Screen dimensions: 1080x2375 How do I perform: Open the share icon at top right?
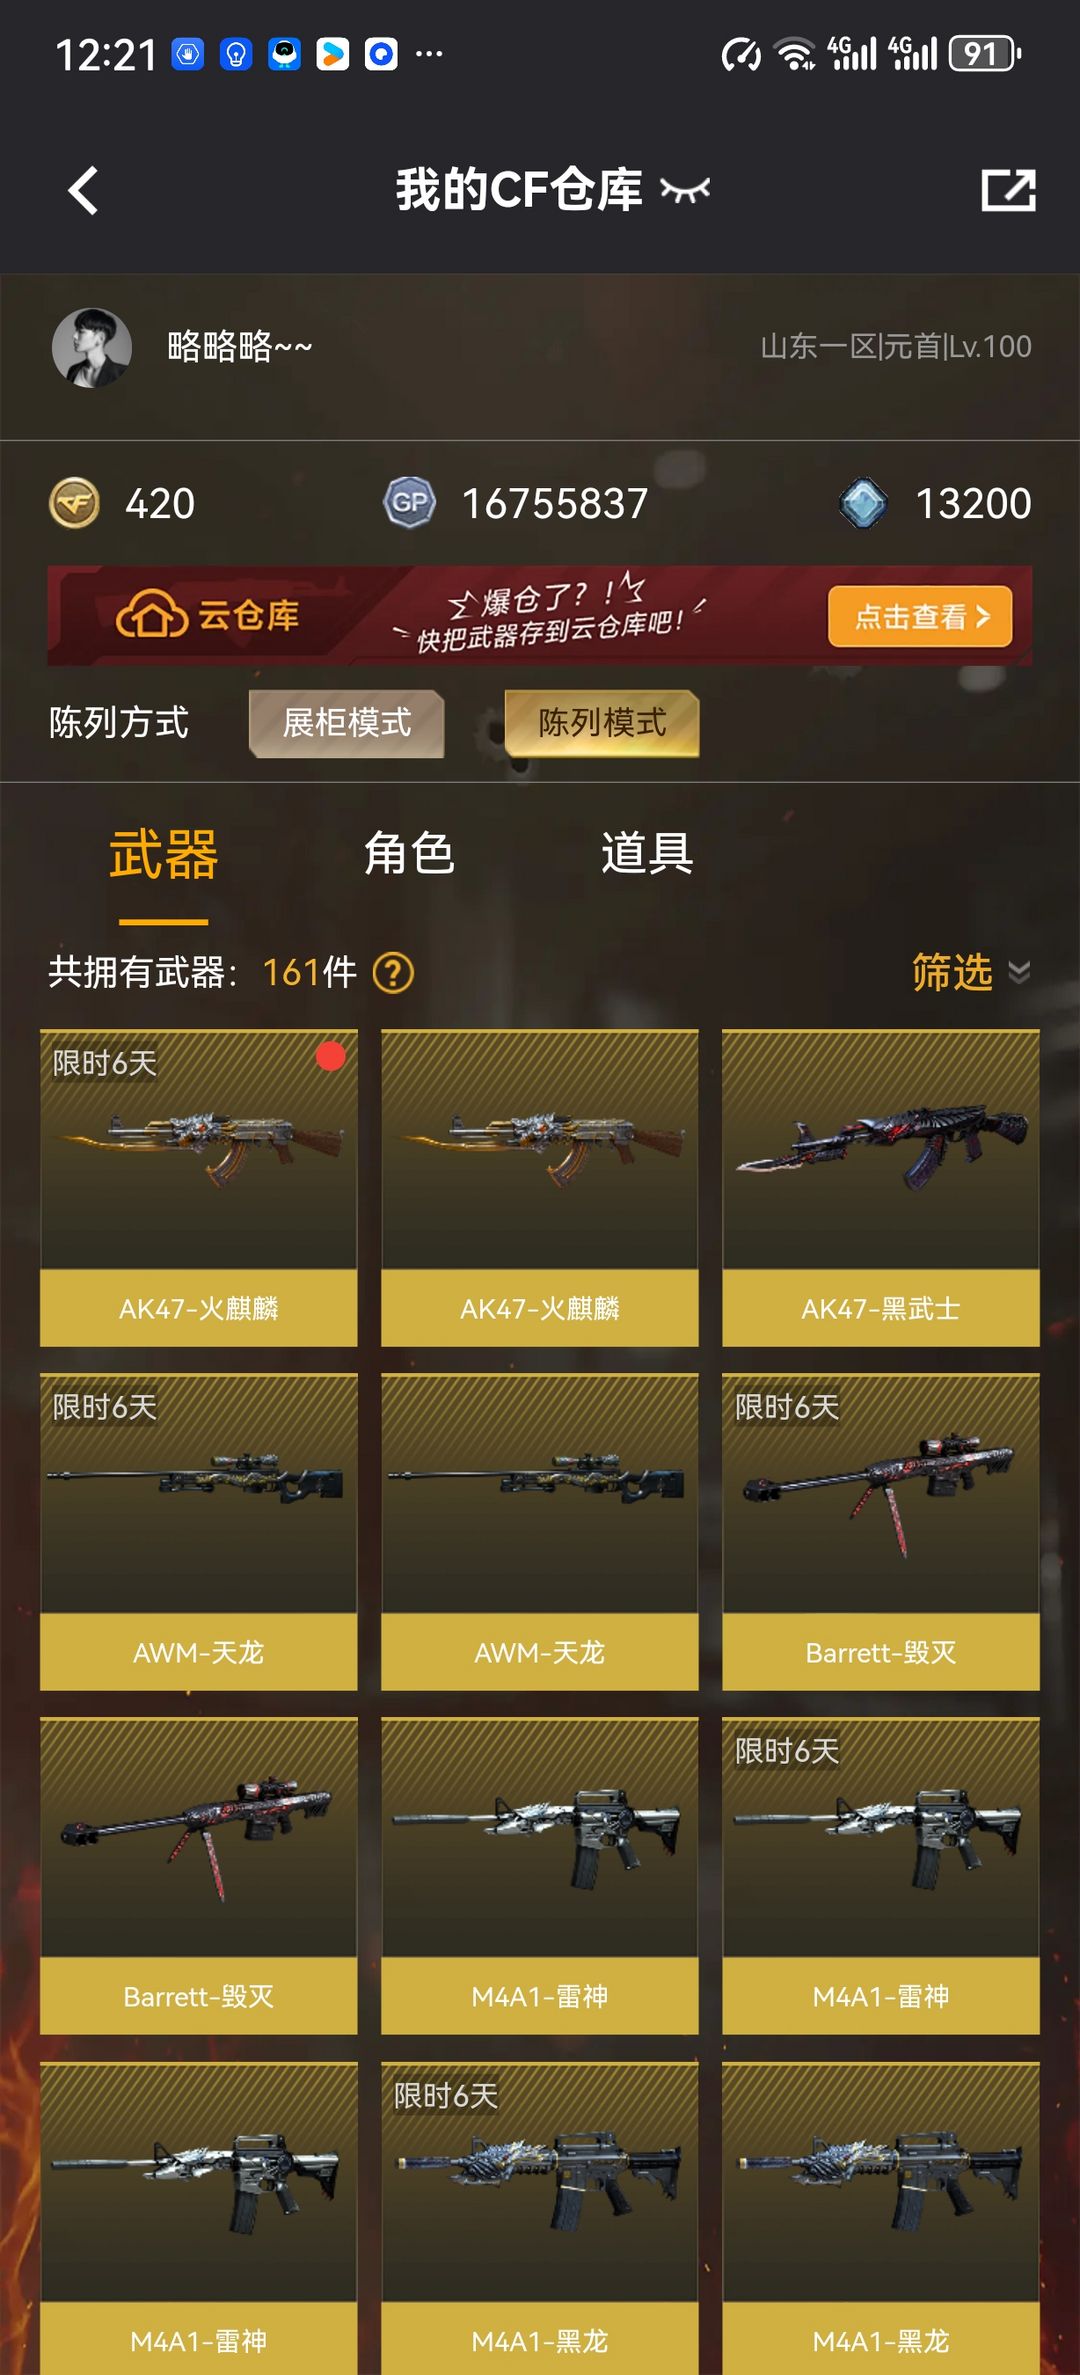click(x=1008, y=190)
